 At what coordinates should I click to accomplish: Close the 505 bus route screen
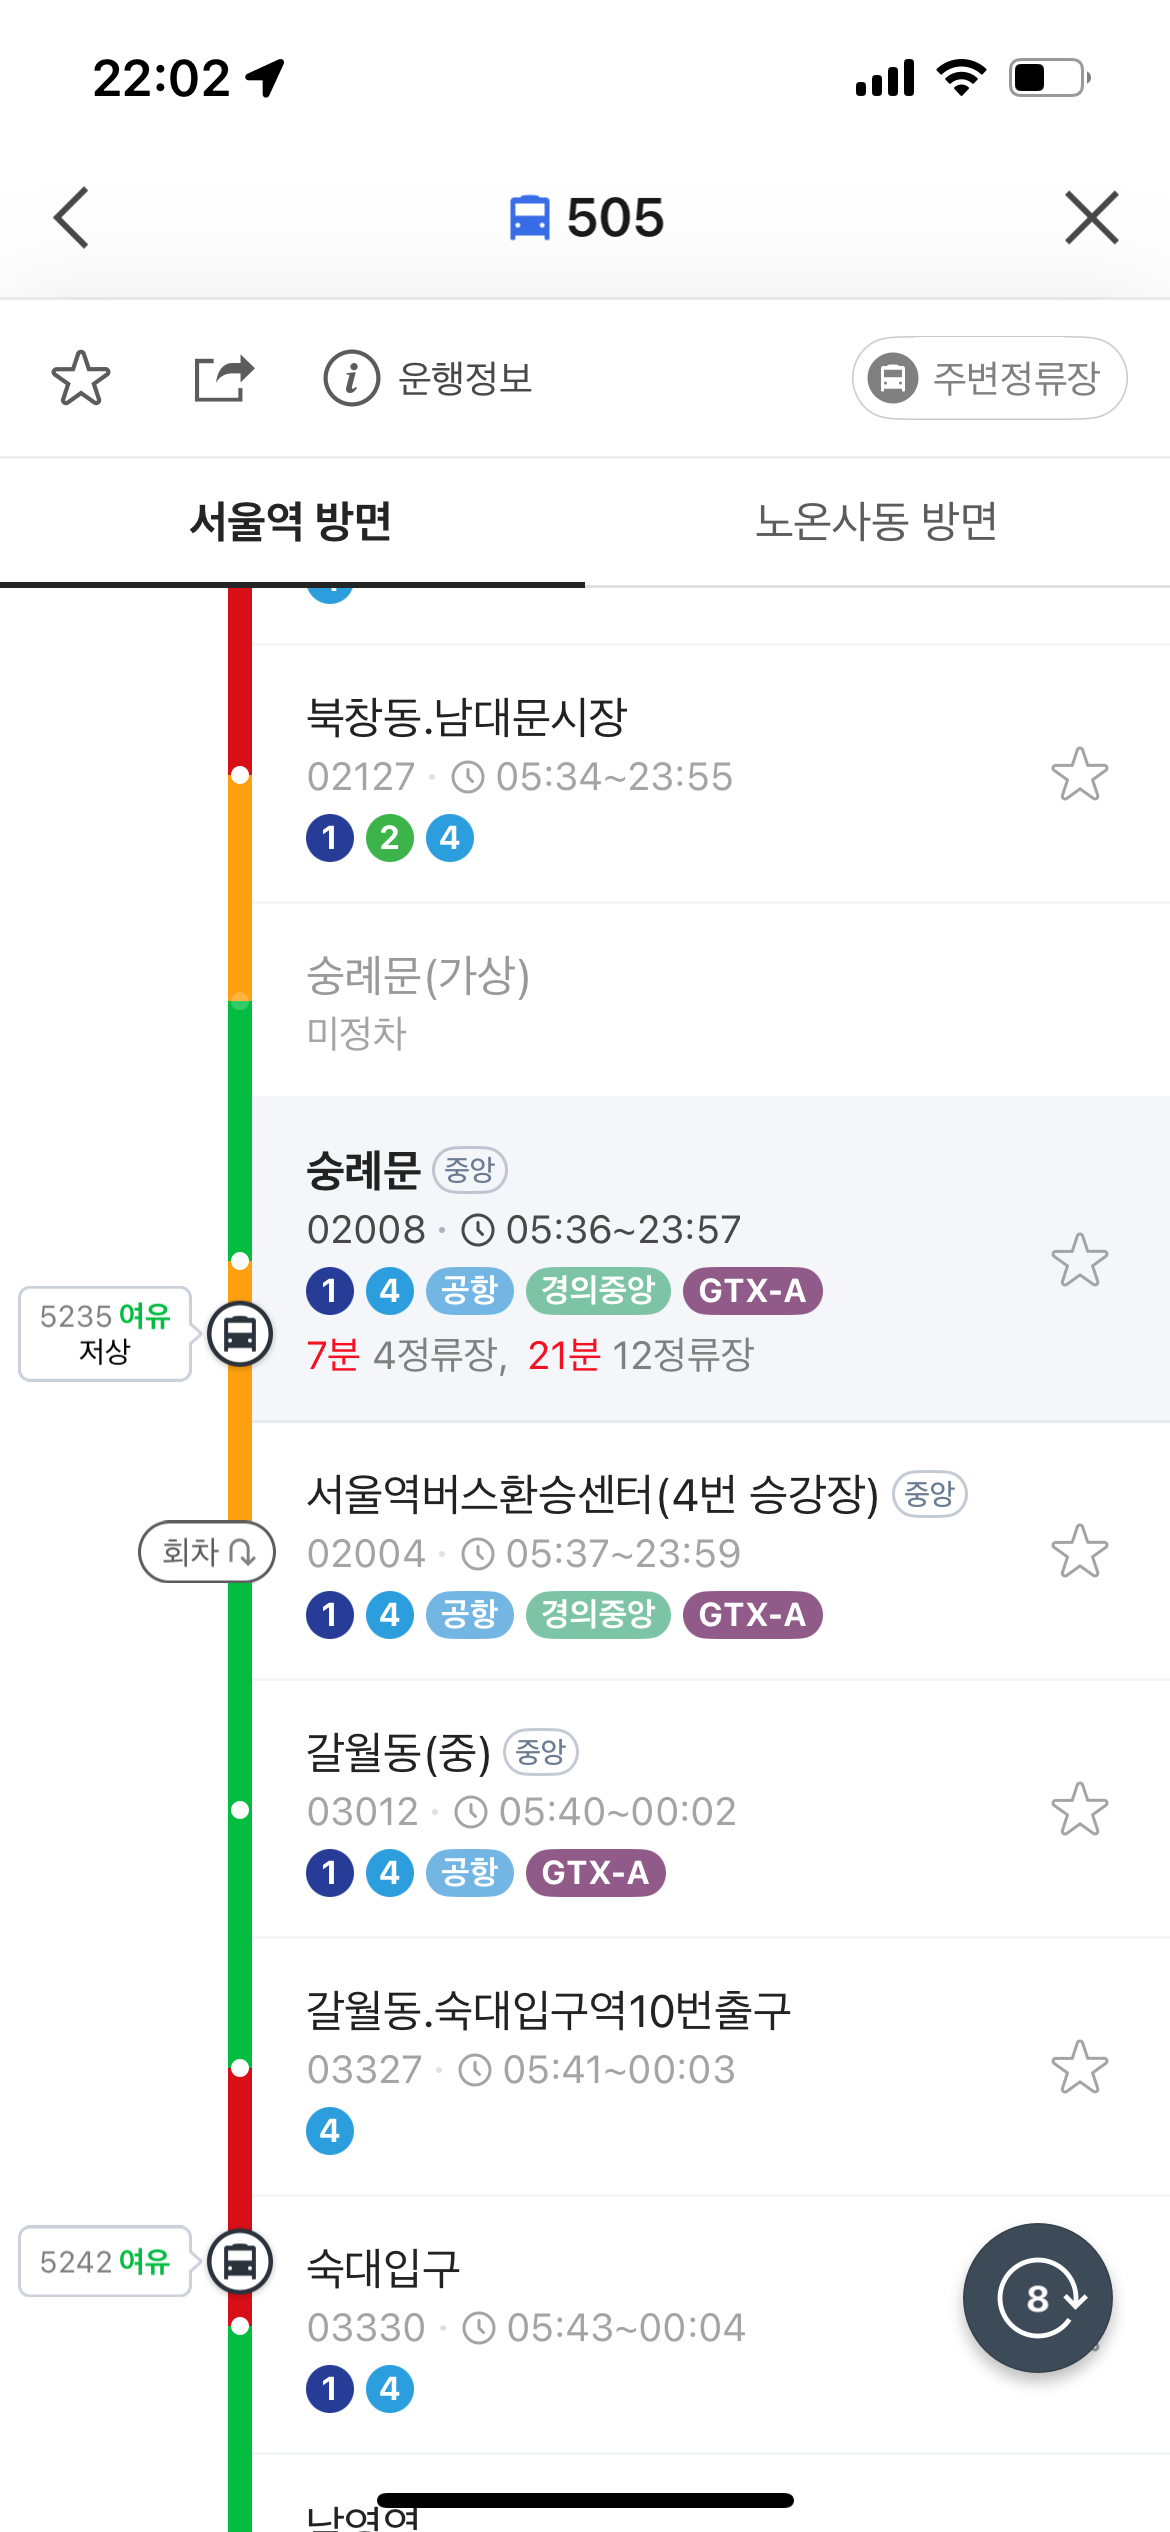(x=1091, y=217)
